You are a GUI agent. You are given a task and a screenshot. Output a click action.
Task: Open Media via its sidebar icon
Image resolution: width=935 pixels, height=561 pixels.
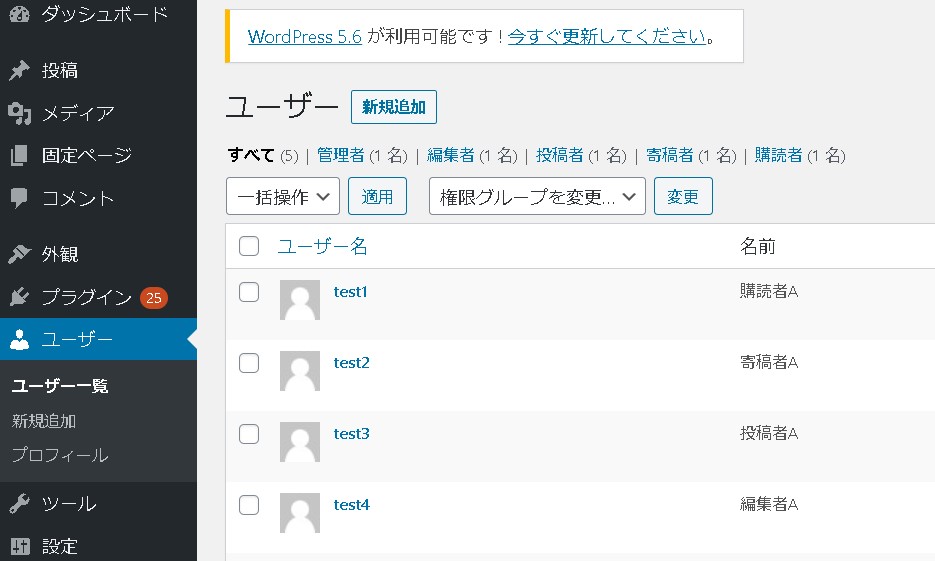pos(19,113)
